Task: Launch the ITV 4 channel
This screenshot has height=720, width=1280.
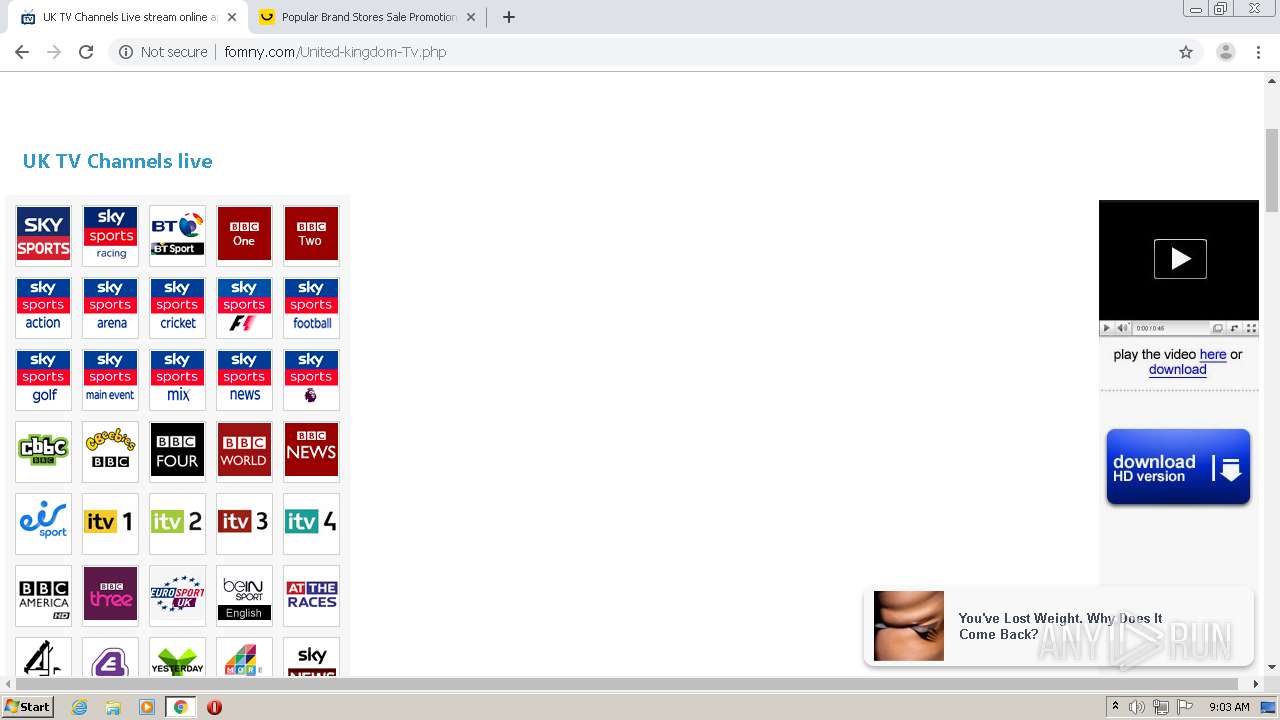Action: [x=311, y=524]
